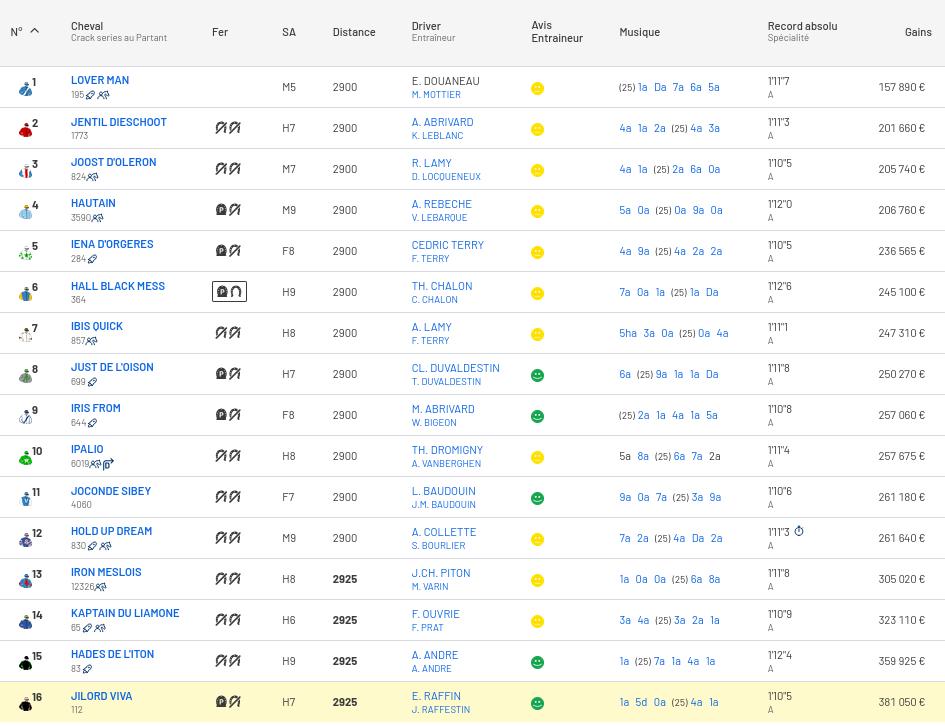Click HALL BLACK MESS boxed horseshoe icon
This screenshot has width=945, height=726.
click(x=229, y=292)
